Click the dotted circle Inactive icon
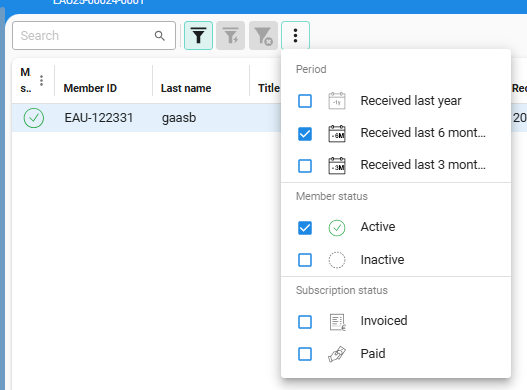Viewport: 527px width, 390px height. click(337, 260)
